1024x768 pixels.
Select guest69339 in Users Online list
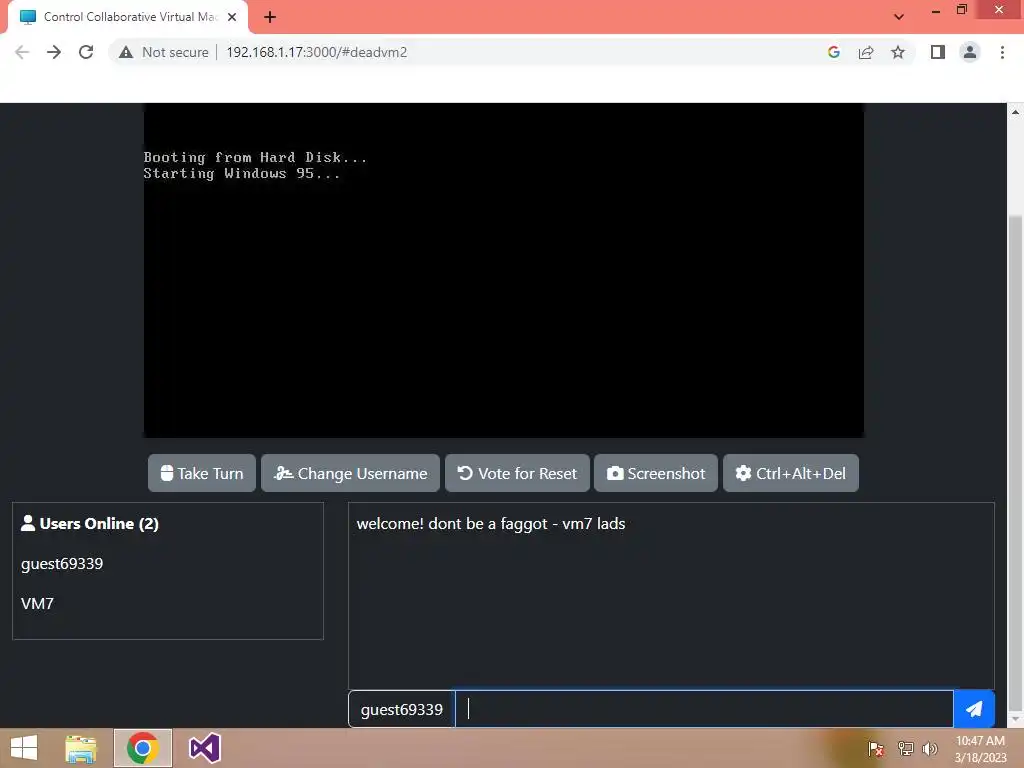[x=62, y=564]
